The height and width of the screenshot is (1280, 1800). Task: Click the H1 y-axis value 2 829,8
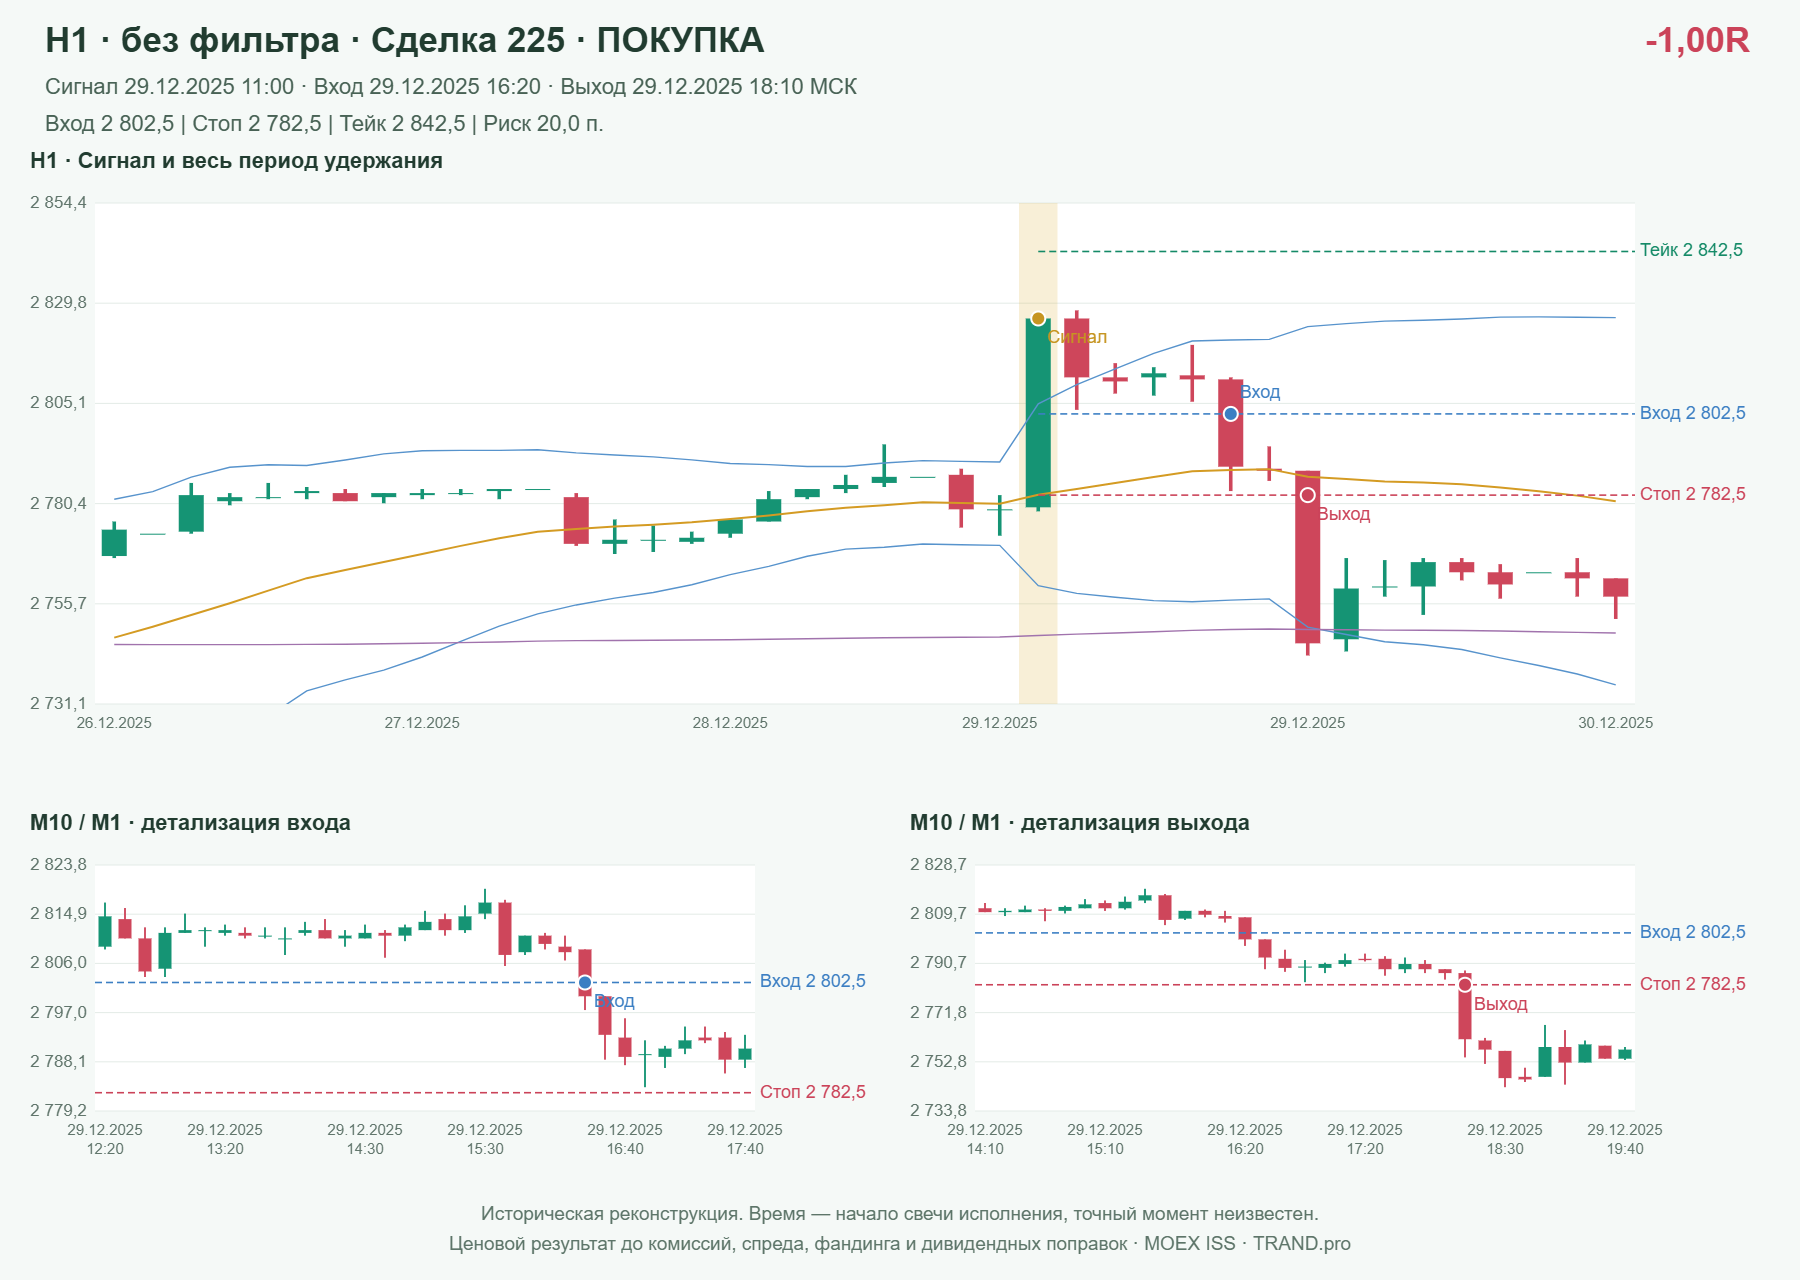[58, 303]
